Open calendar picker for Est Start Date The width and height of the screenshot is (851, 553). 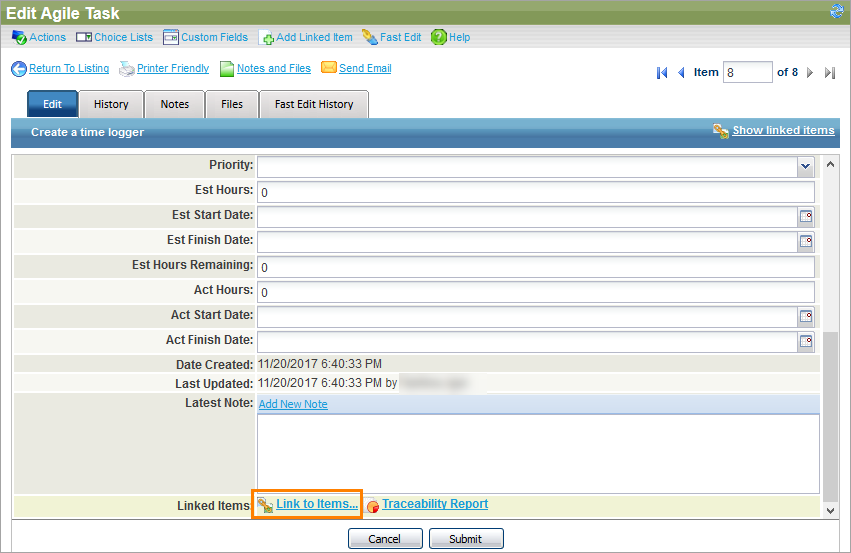pyautogui.click(x=806, y=216)
